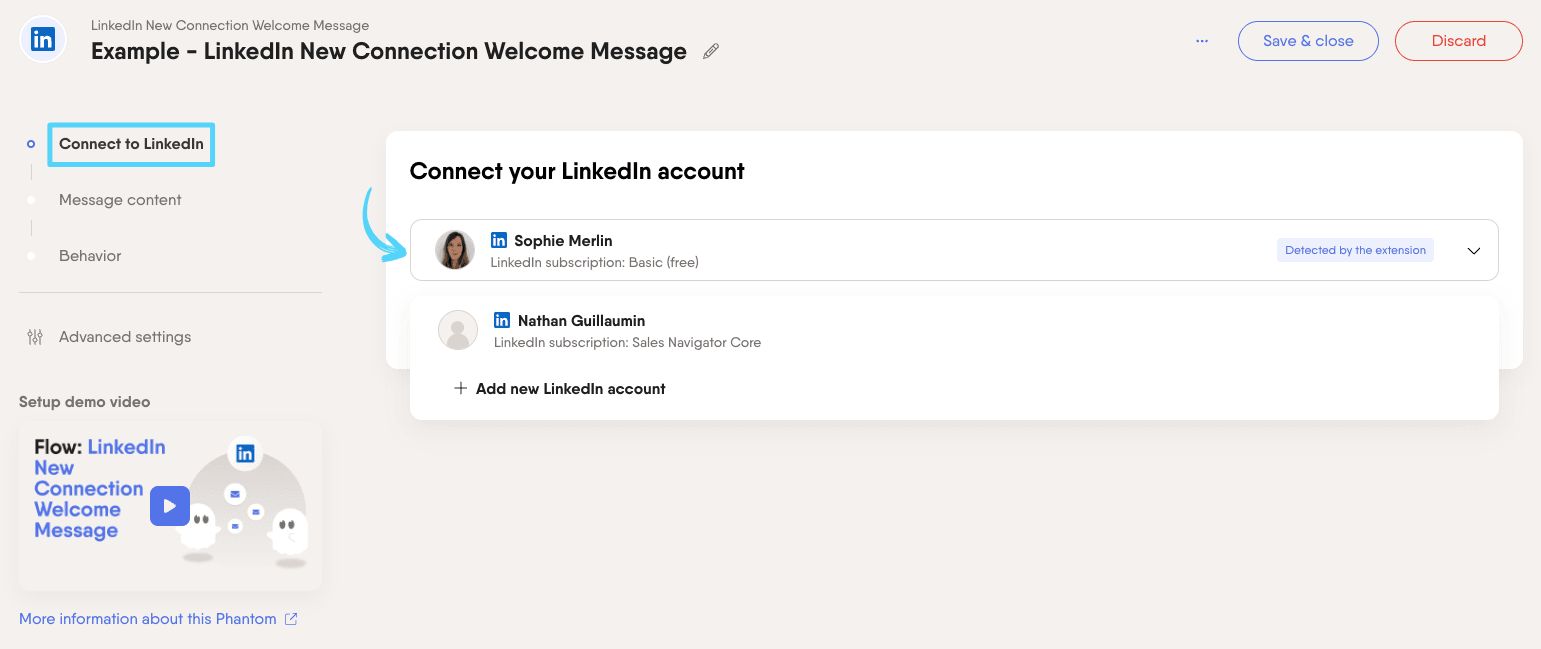This screenshot has height=649, width=1541.
Task: Play the setup demo video
Action: point(170,506)
